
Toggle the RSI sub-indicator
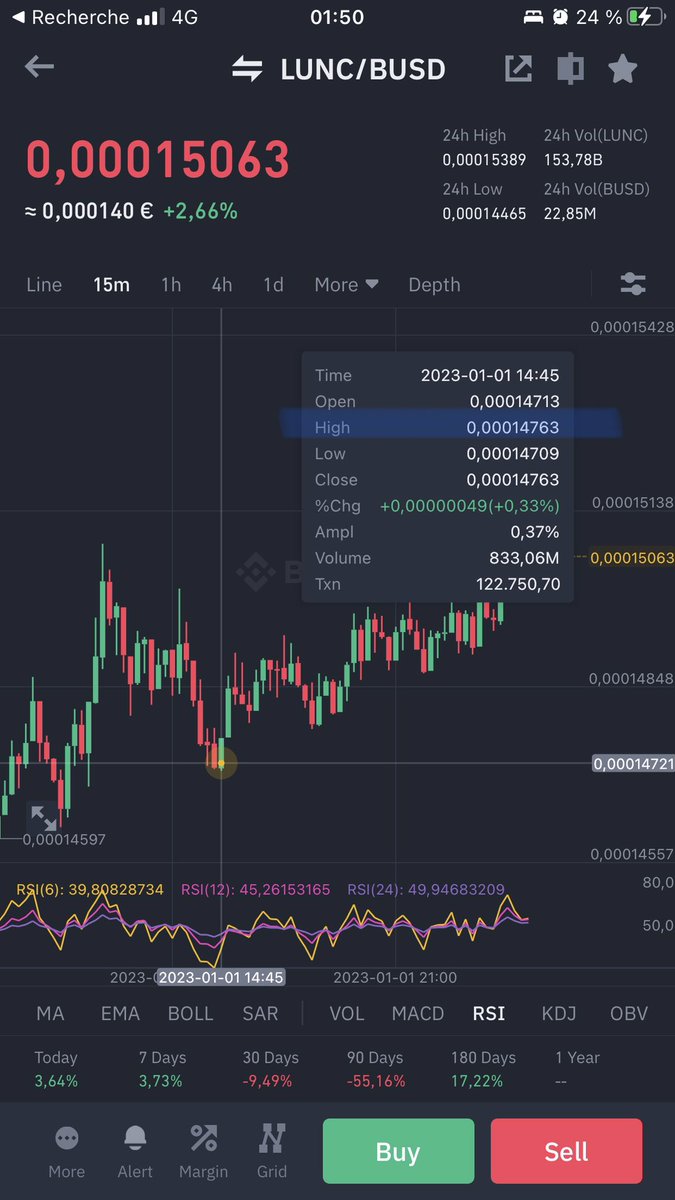click(489, 1013)
